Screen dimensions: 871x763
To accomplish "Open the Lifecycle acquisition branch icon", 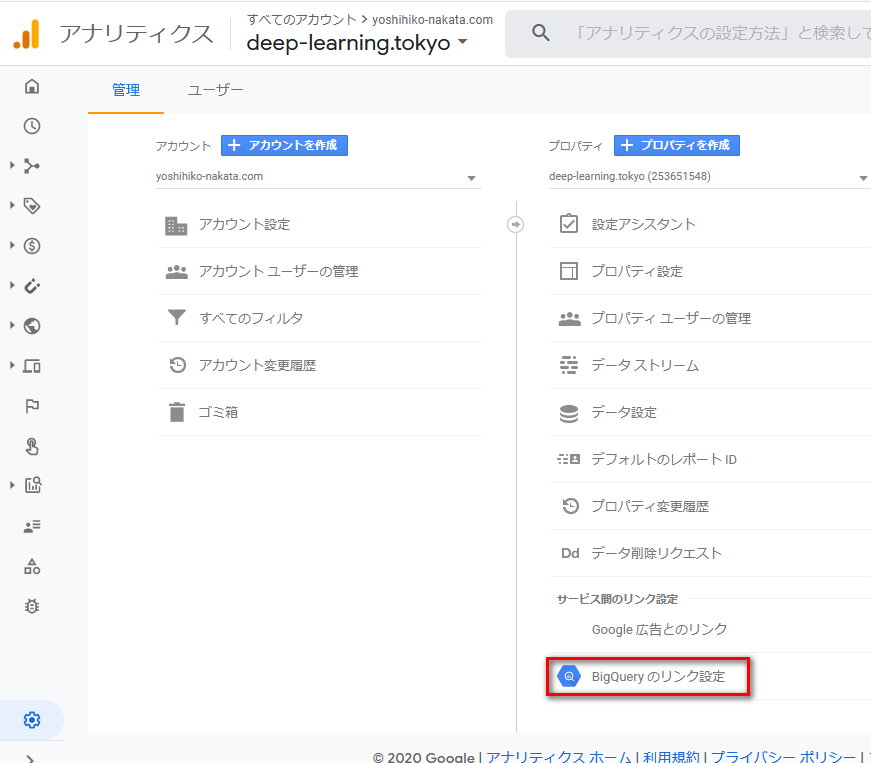I will (32, 166).
